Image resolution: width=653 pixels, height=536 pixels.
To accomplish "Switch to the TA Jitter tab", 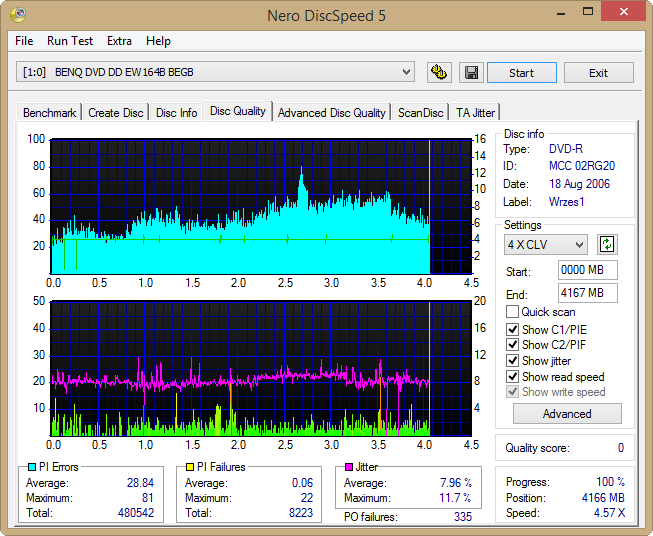I will pyautogui.click(x=475, y=113).
